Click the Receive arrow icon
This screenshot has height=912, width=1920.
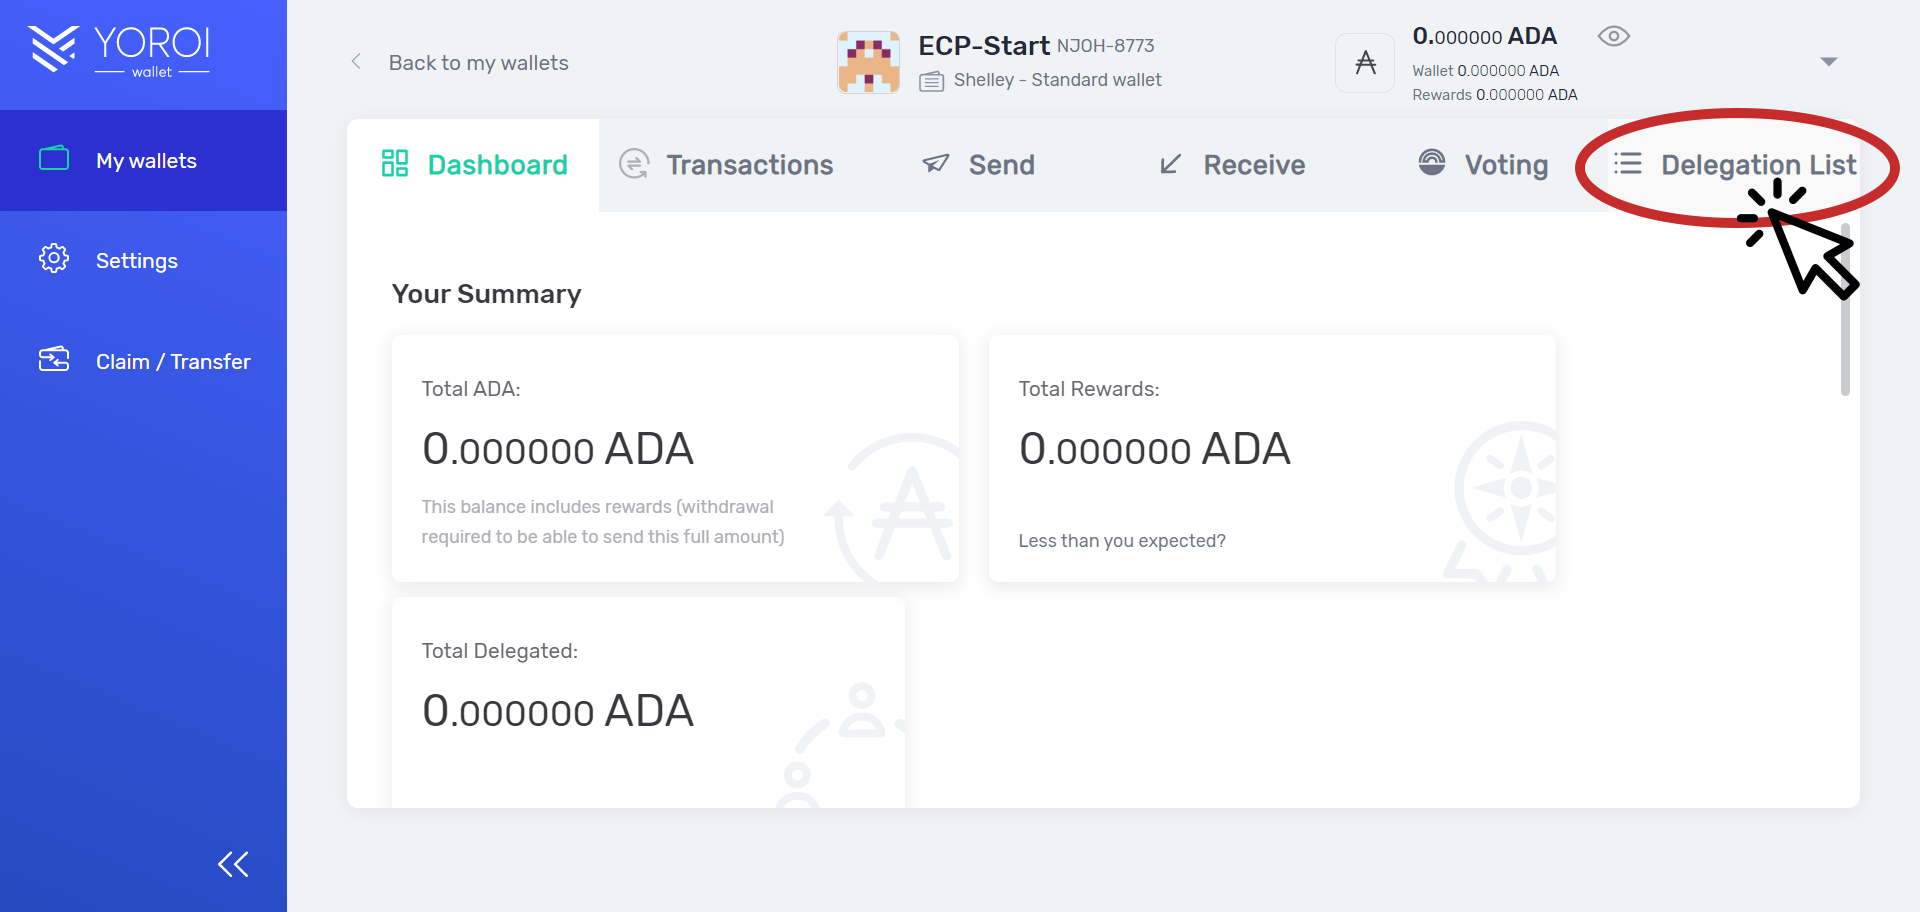click(1171, 163)
